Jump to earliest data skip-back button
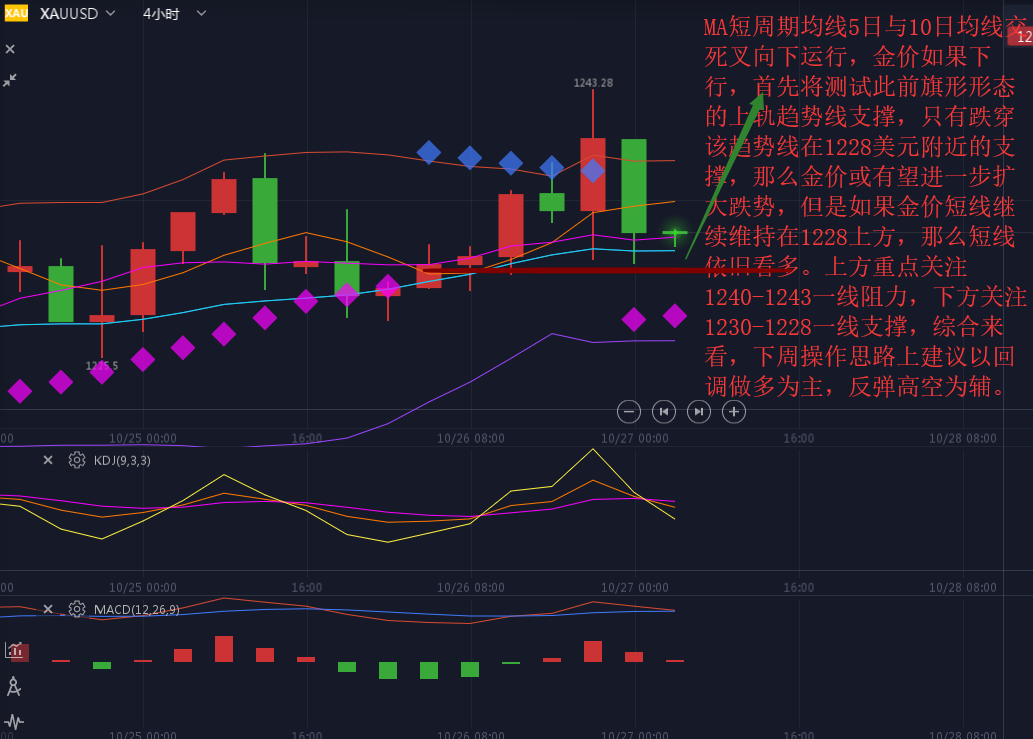The width and height of the screenshot is (1033, 739). tap(663, 412)
